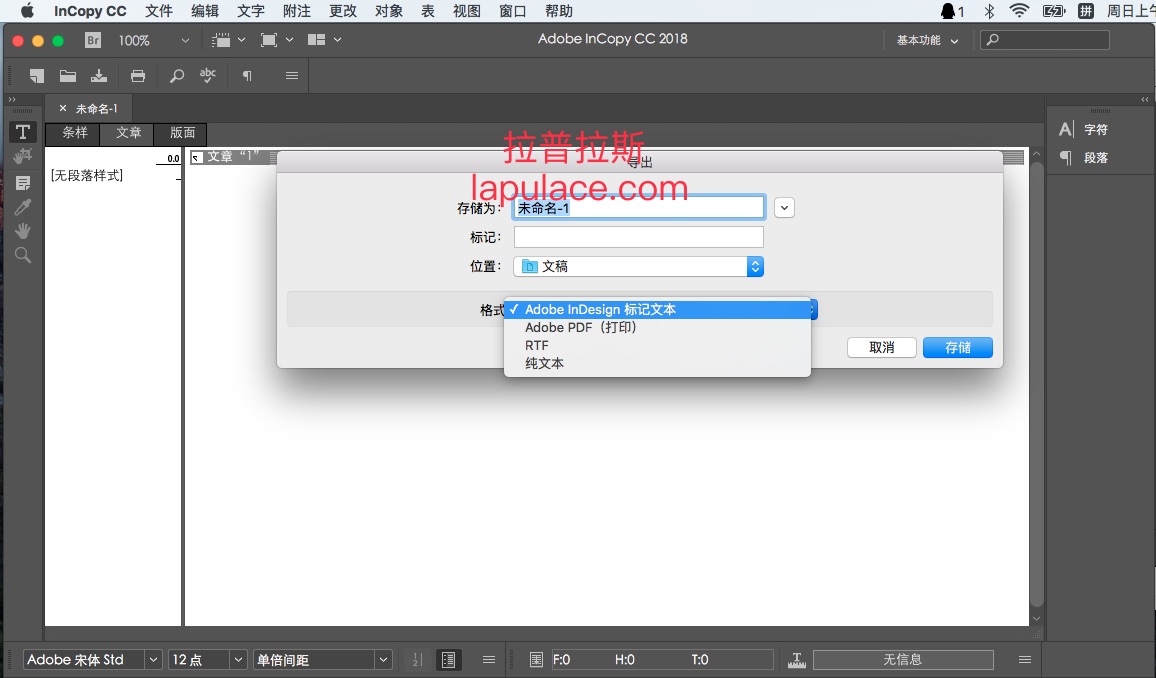
Task: Click the 取消 cancel button
Action: [x=882, y=347]
